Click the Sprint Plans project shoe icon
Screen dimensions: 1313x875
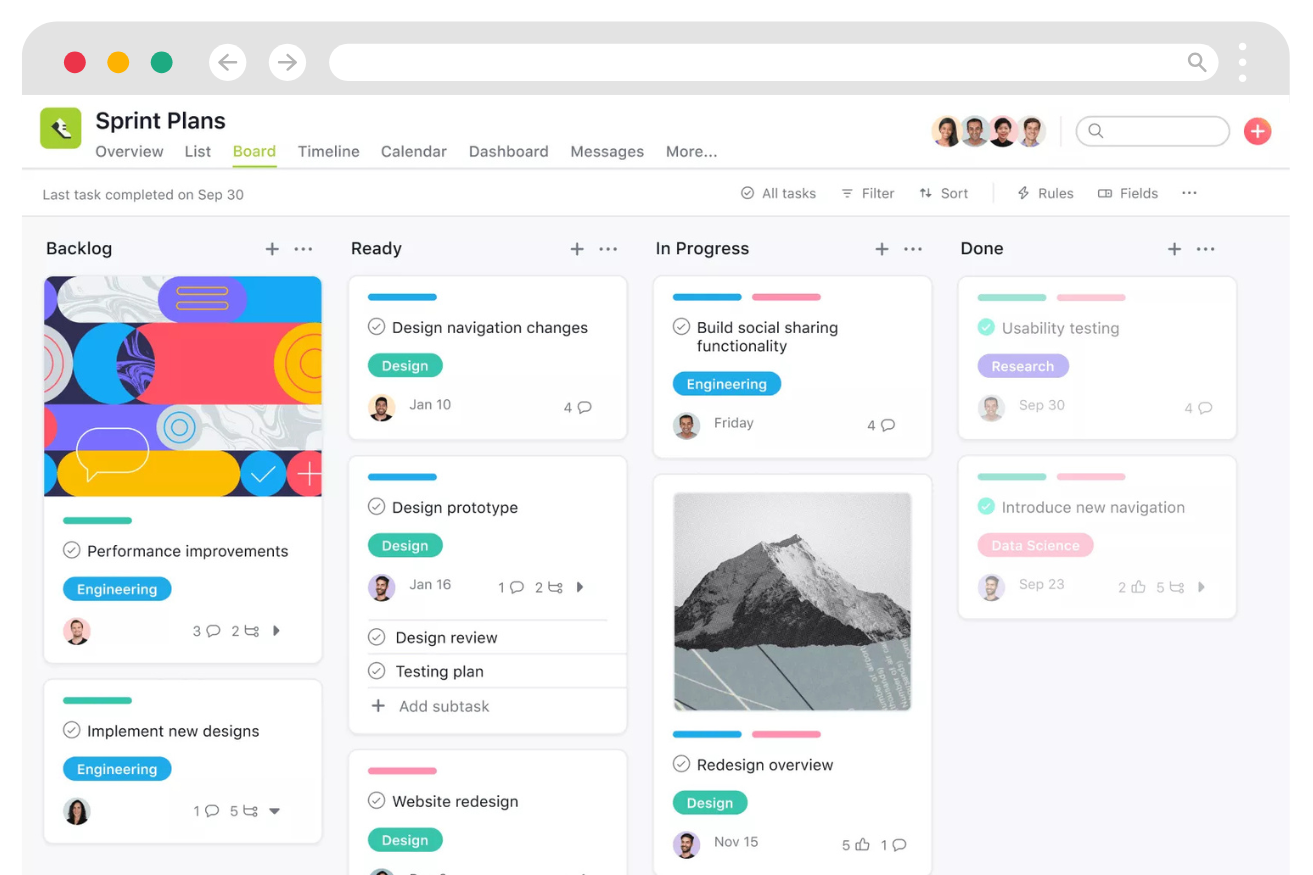pos(61,128)
